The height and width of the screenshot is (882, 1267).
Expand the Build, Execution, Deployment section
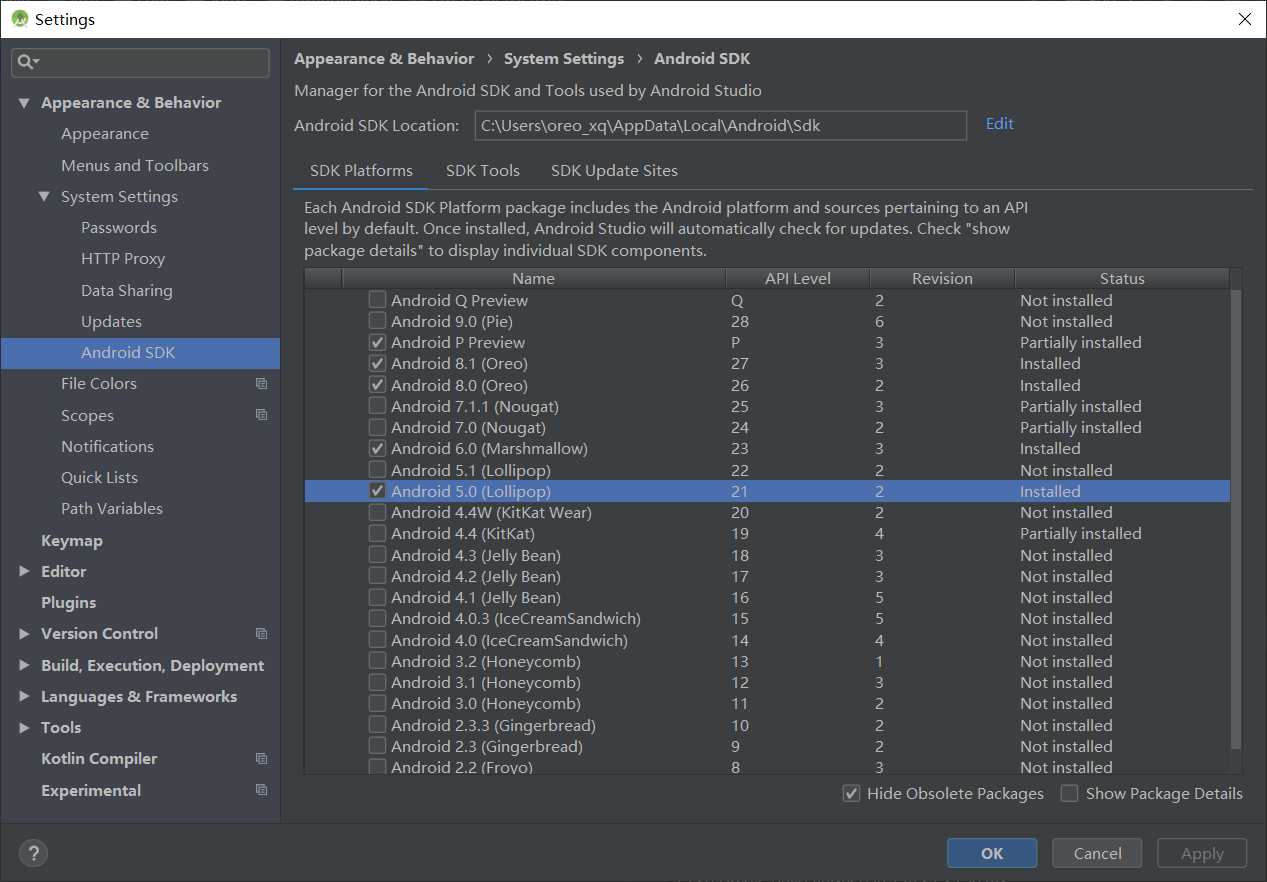click(24, 666)
